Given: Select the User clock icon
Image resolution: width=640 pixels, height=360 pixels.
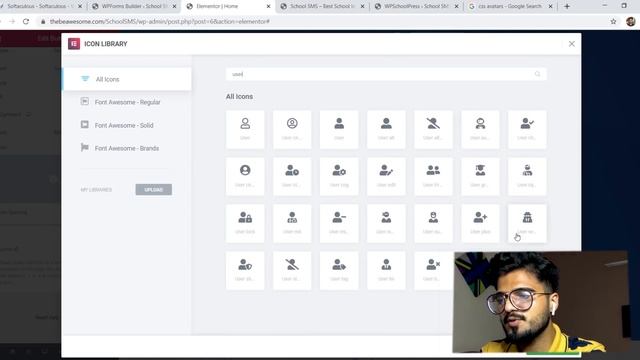Looking at the screenshot, I should pyautogui.click(x=292, y=176).
